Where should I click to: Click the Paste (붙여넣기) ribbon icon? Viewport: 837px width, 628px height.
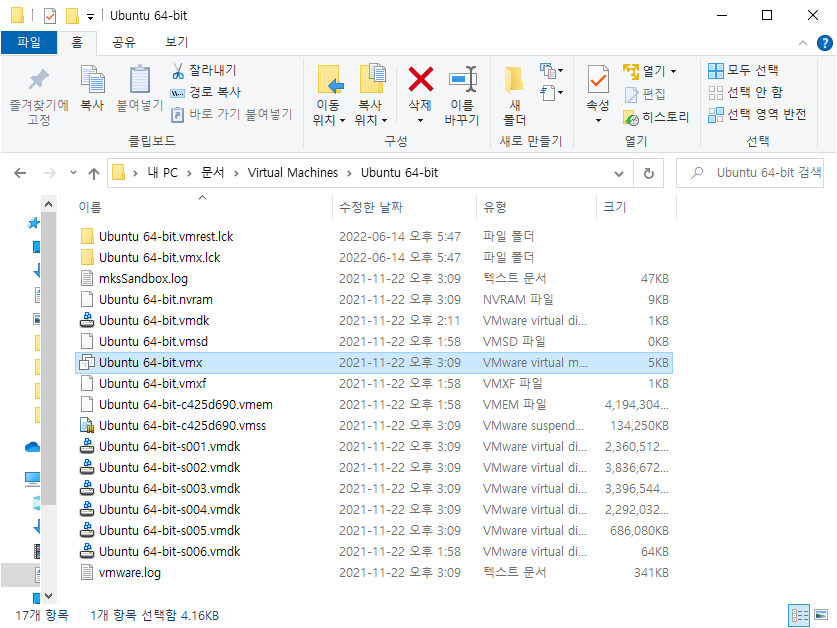[x=140, y=89]
